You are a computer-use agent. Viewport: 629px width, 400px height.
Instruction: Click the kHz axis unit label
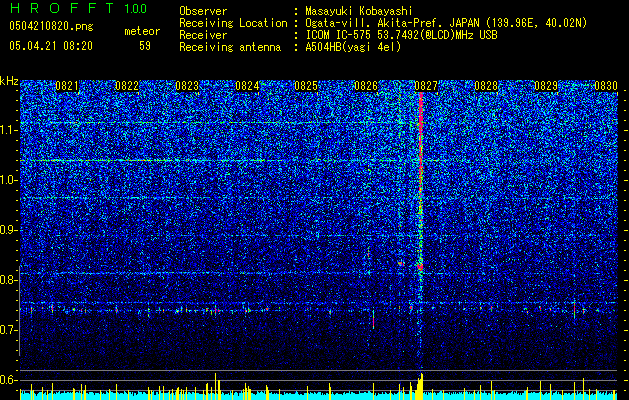pos(9,81)
